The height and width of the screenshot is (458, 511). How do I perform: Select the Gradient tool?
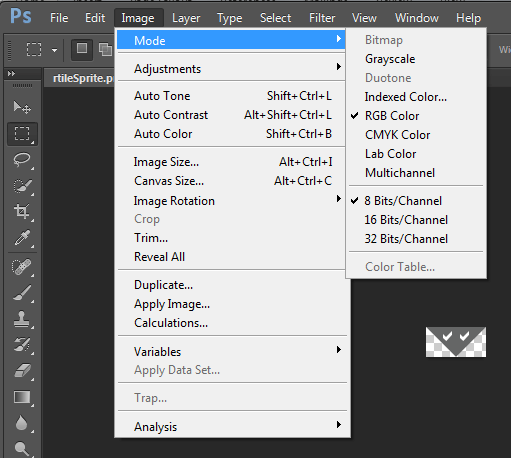(x=22, y=397)
